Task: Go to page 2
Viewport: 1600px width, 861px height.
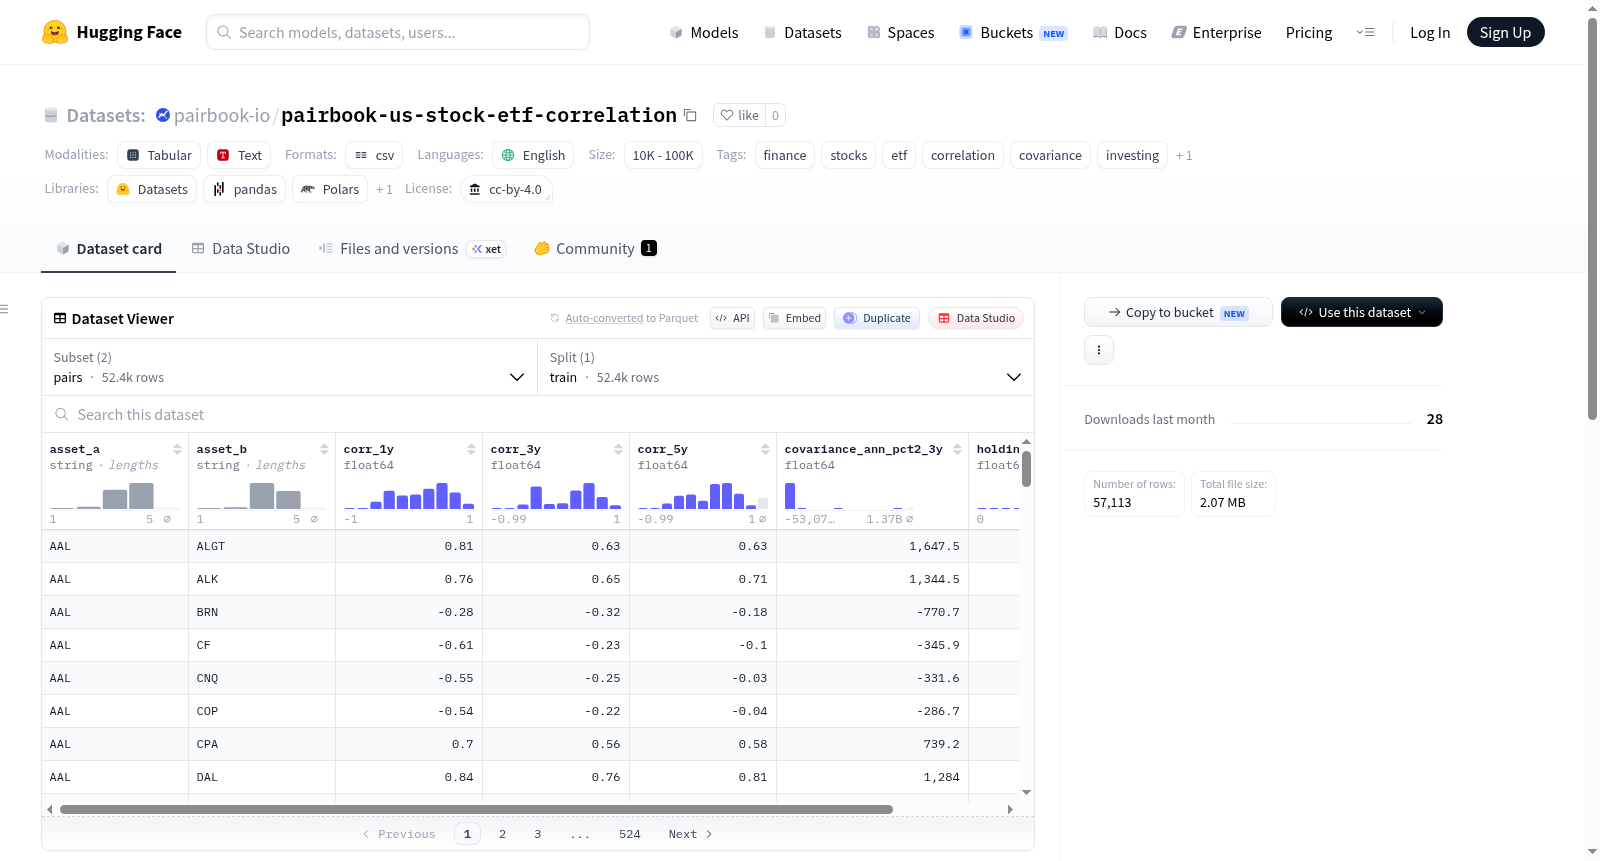Action: 502,834
